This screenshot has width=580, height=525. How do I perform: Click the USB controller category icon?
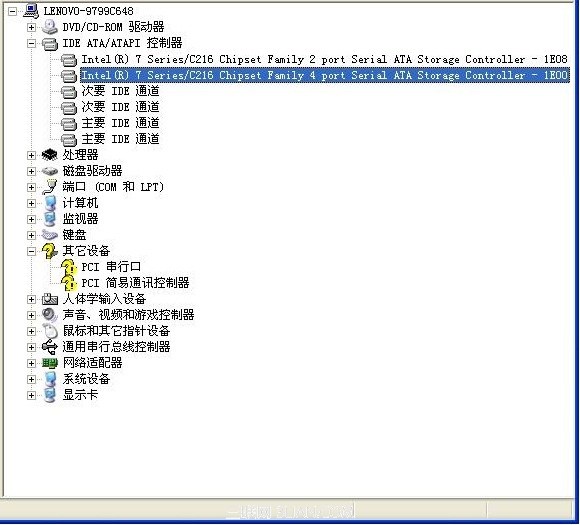50,347
